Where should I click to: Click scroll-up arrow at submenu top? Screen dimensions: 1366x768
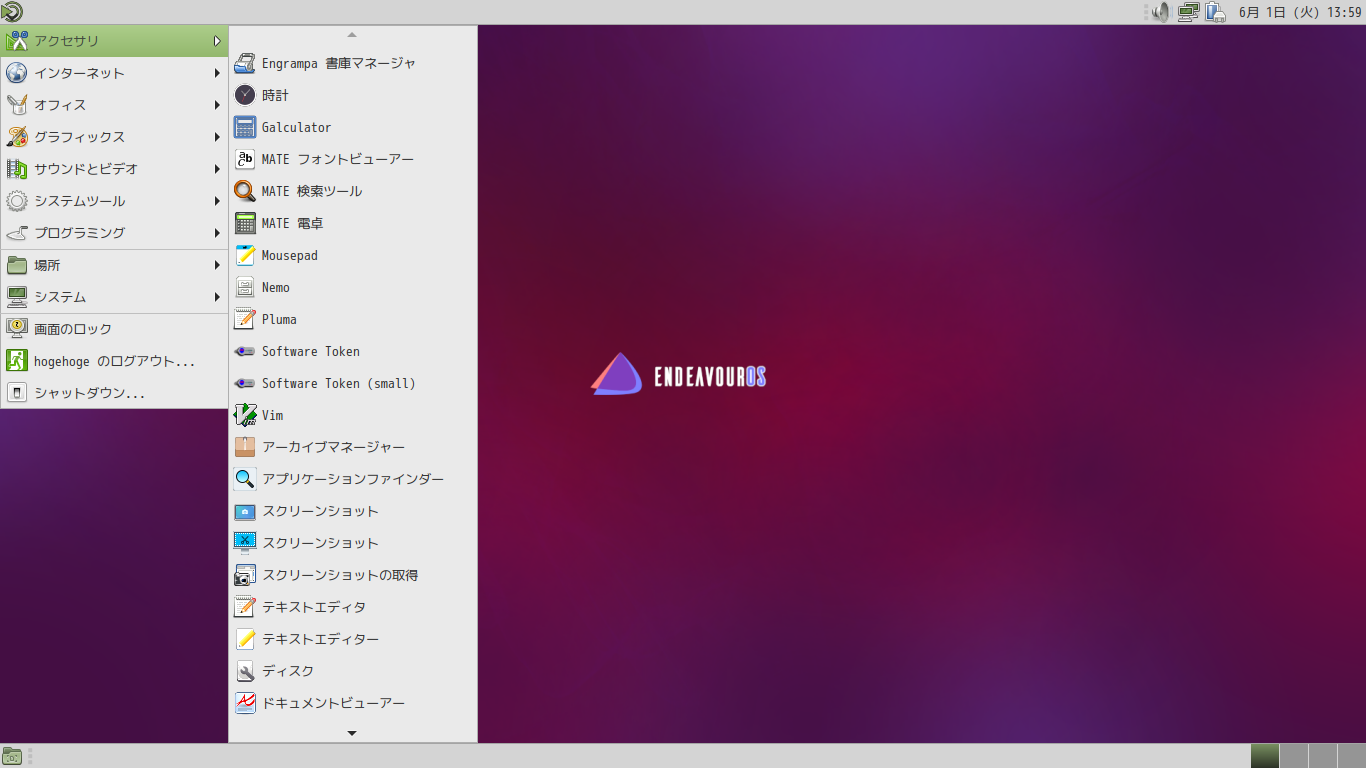click(x=352, y=35)
